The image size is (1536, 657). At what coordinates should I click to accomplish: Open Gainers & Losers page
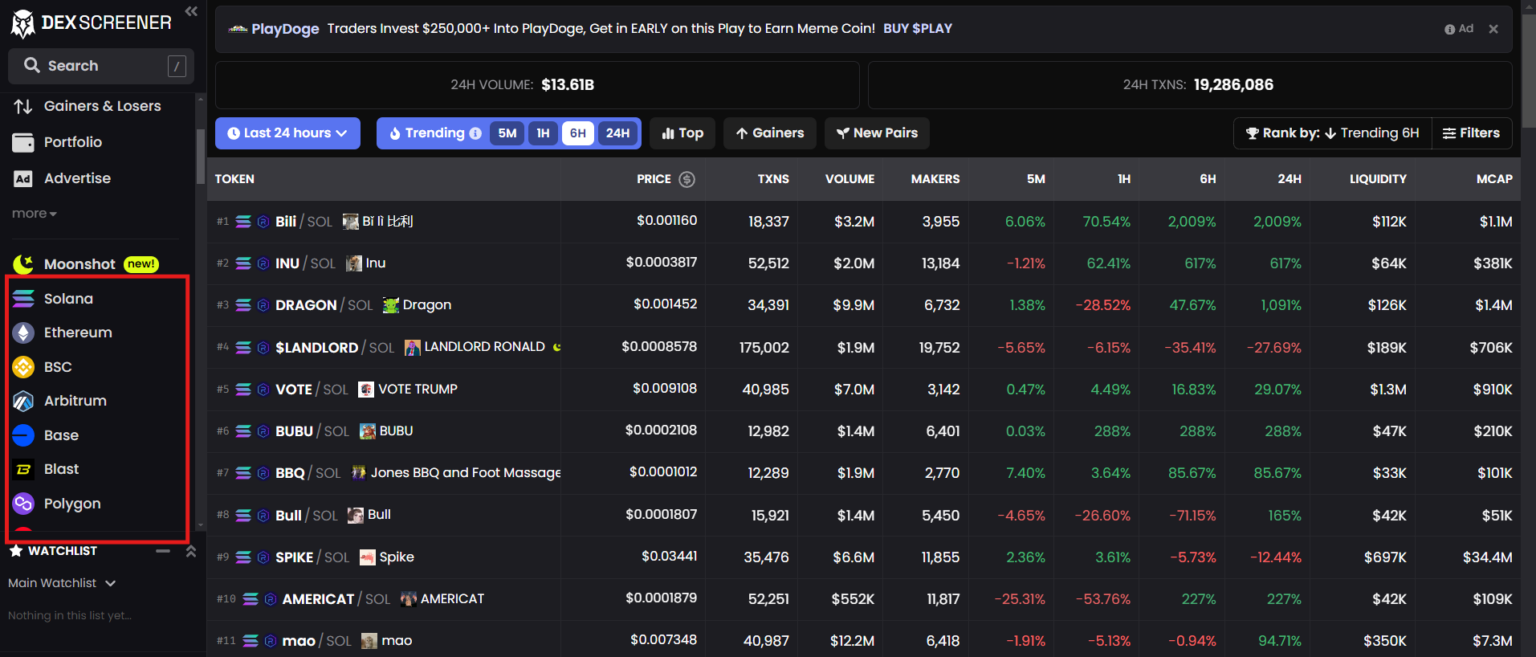pos(102,106)
